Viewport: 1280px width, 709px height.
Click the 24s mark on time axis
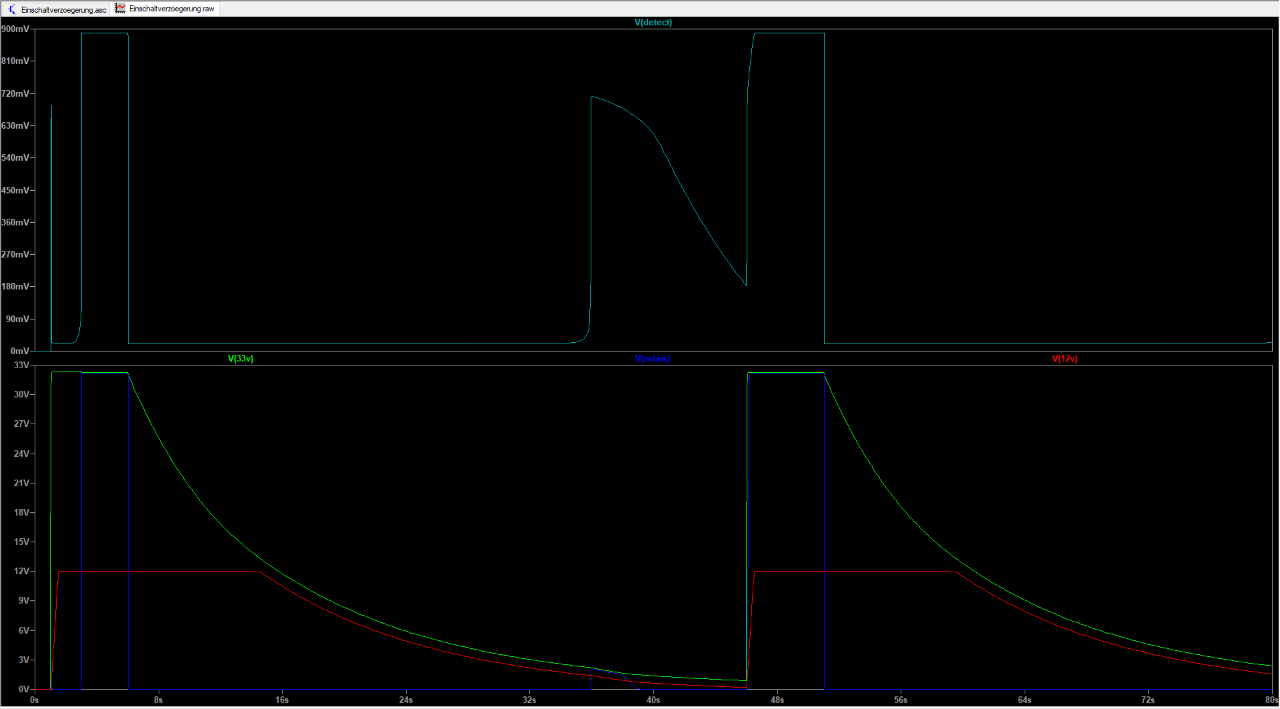[406, 700]
